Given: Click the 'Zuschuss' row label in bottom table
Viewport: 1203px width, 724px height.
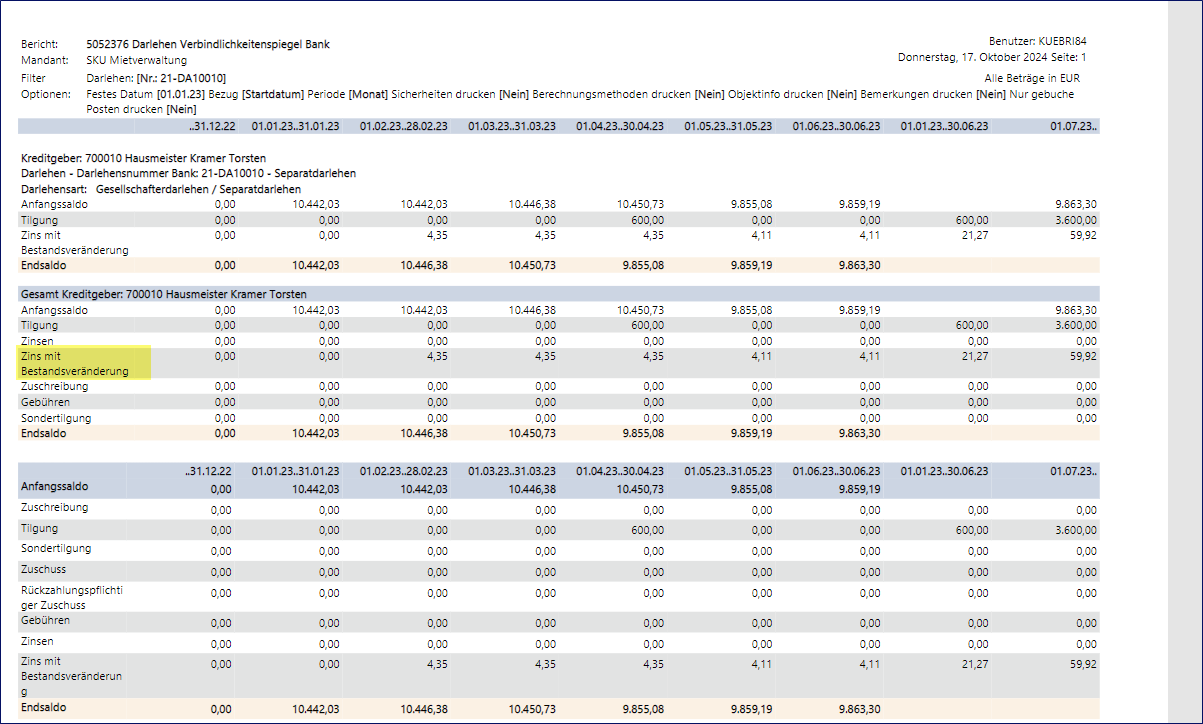Looking at the screenshot, I should 44,568.
